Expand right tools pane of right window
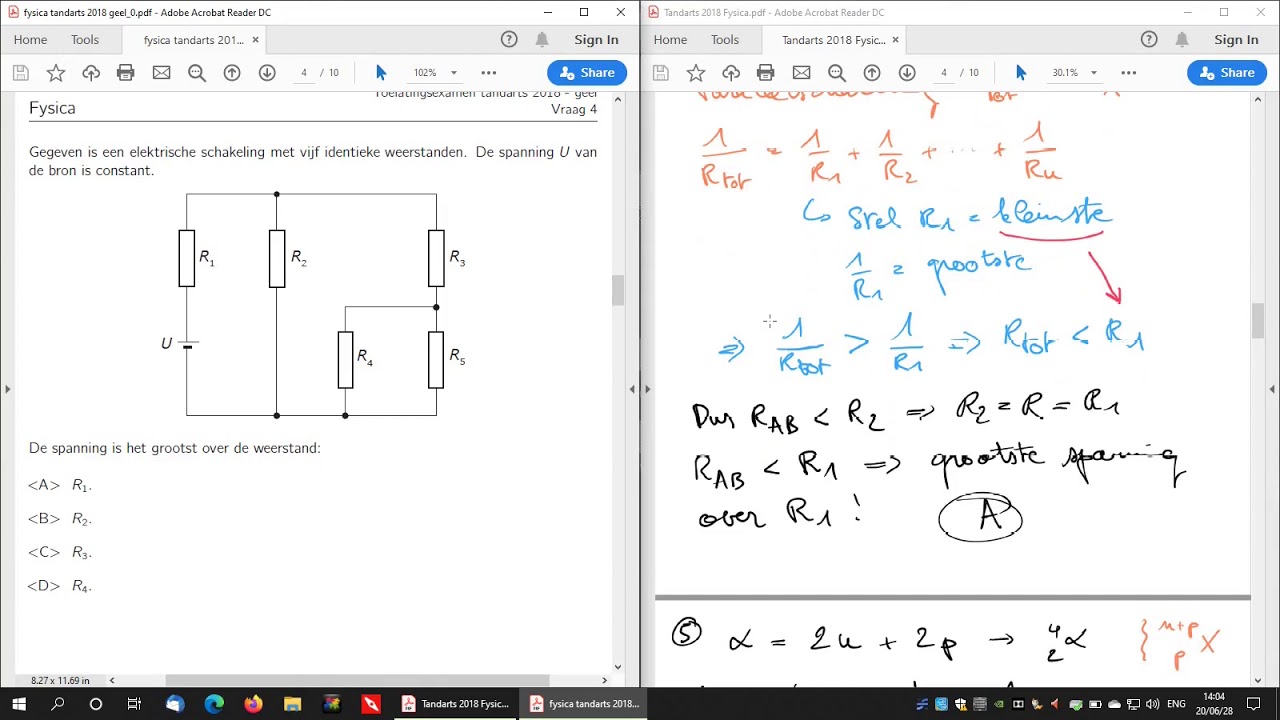Viewport: 1280px width, 720px height. point(1272,389)
